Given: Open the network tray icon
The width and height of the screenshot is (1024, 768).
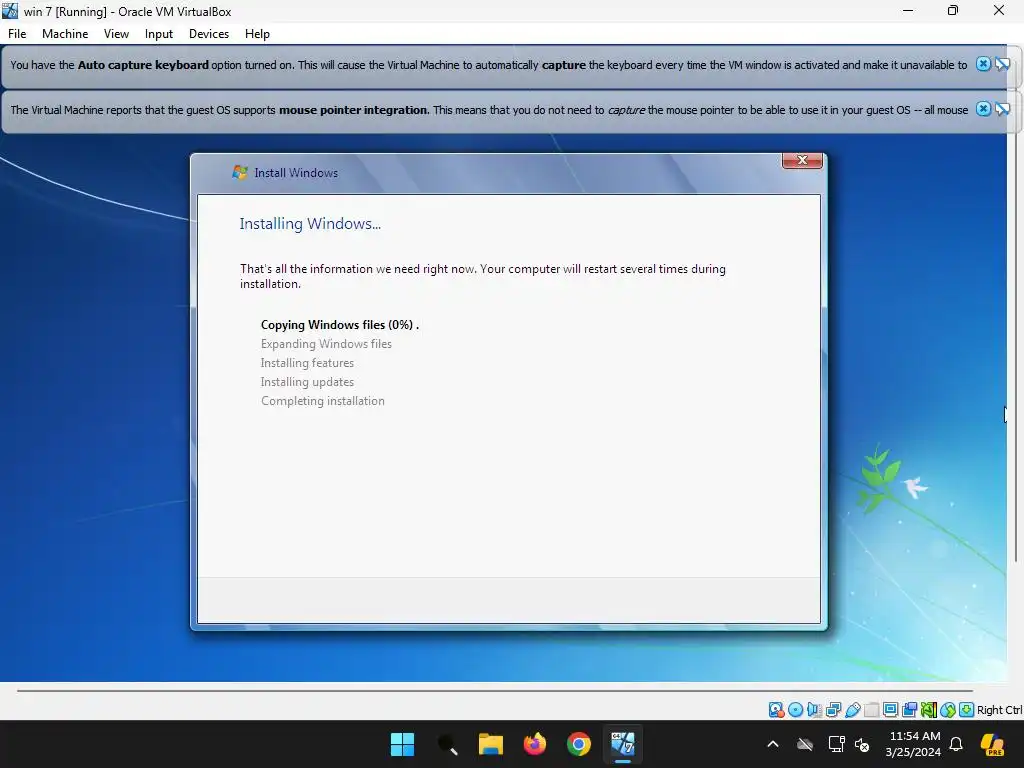Looking at the screenshot, I should [x=837, y=744].
